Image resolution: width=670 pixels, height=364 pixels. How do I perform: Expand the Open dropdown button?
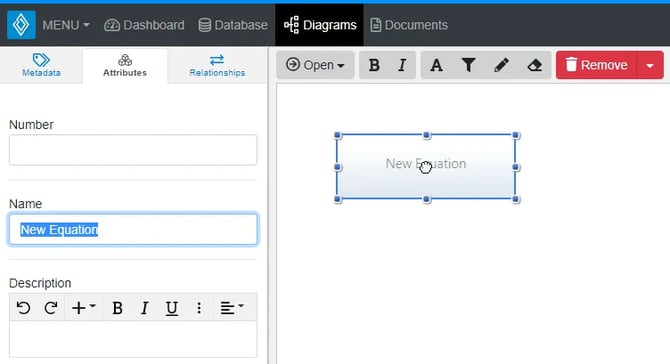[x=315, y=65]
